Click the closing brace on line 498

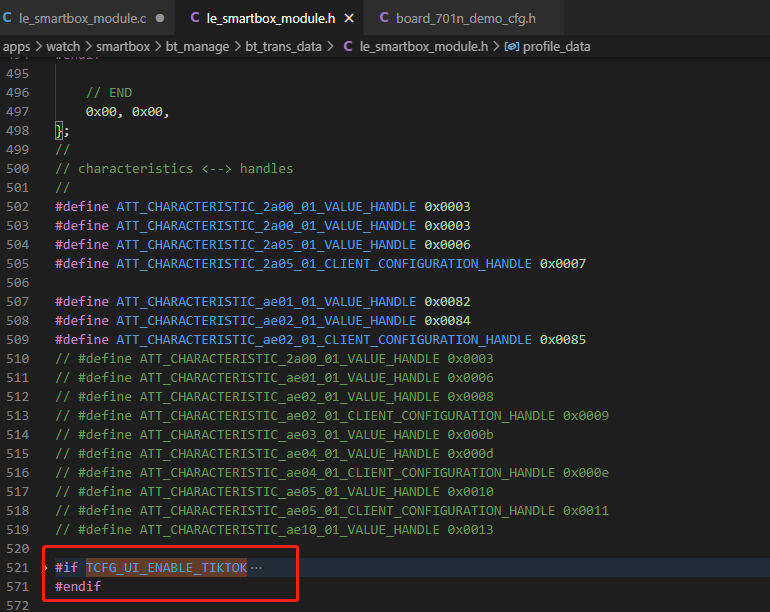click(x=58, y=131)
